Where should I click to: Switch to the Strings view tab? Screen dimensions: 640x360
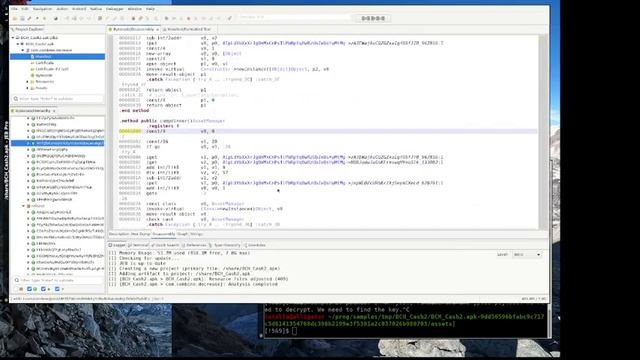(196, 234)
